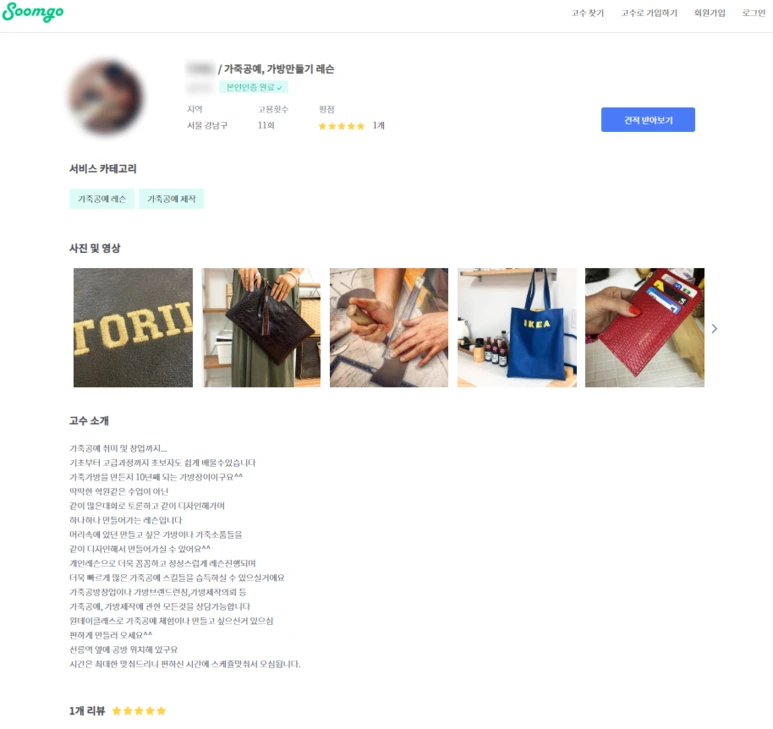
Task: Click the 본인인증 완료 verified badge
Action: tap(254, 87)
